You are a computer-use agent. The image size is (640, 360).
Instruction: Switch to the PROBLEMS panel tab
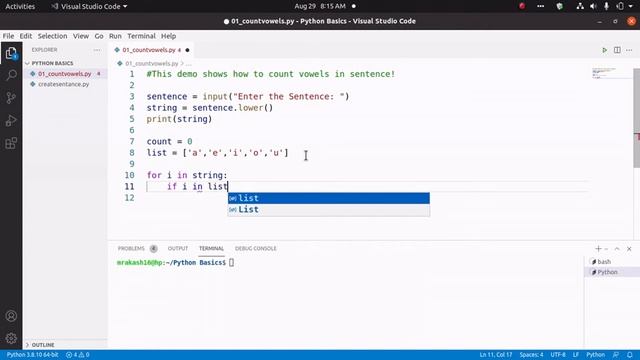click(x=131, y=249)
